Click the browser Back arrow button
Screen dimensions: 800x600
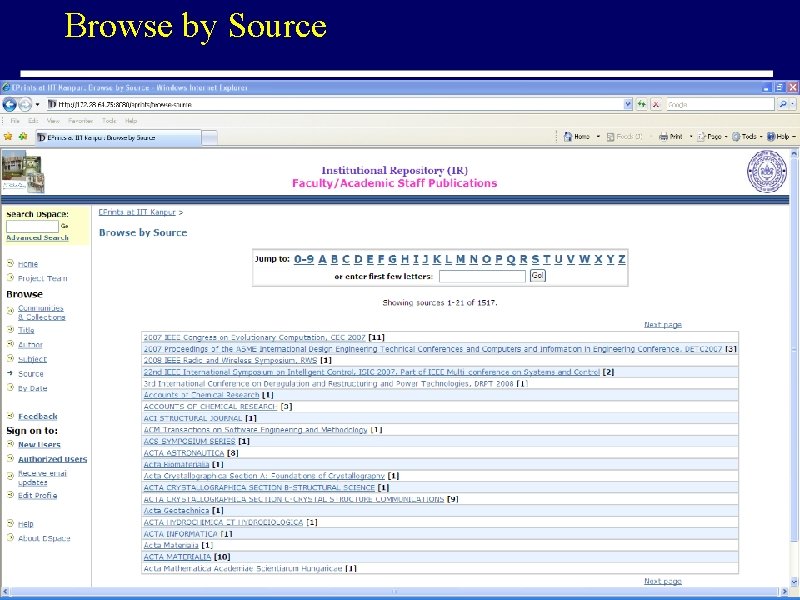tap(10, 104)
